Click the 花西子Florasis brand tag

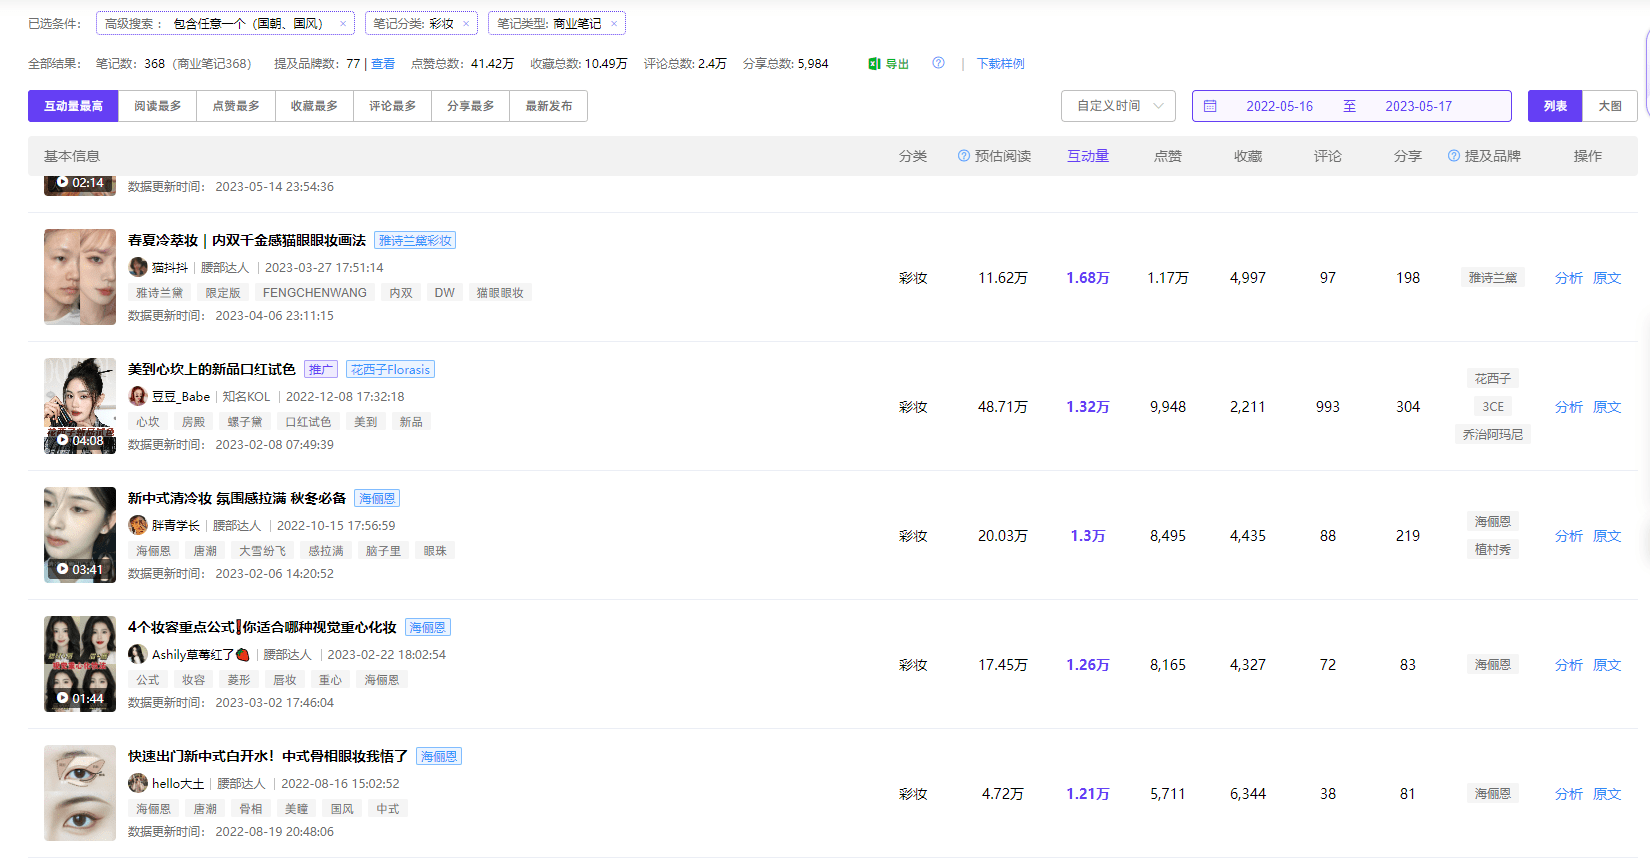point(390,369)
